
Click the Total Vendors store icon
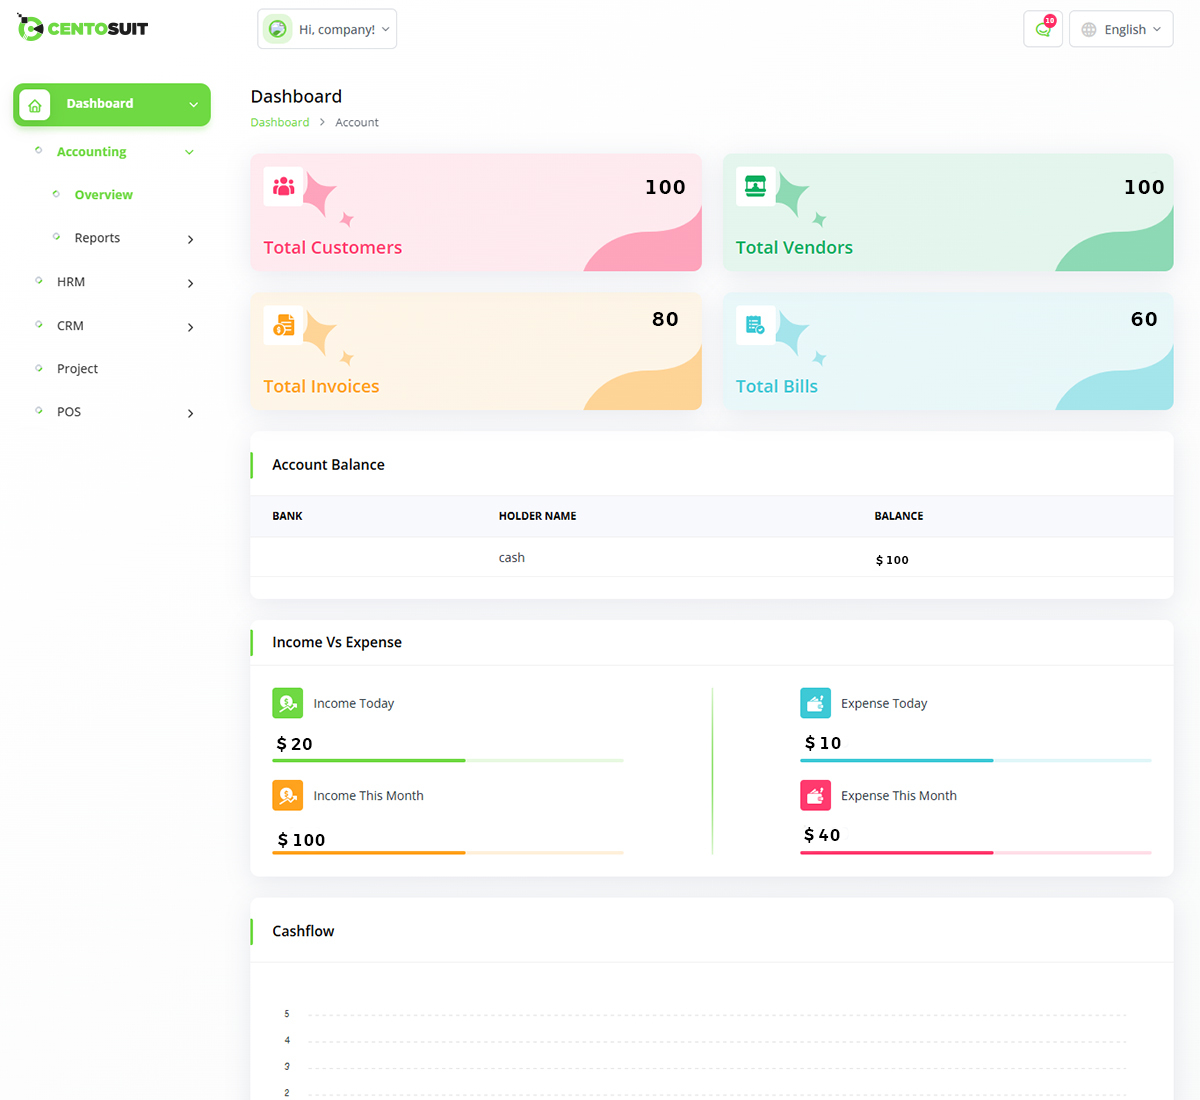point(756,187)
